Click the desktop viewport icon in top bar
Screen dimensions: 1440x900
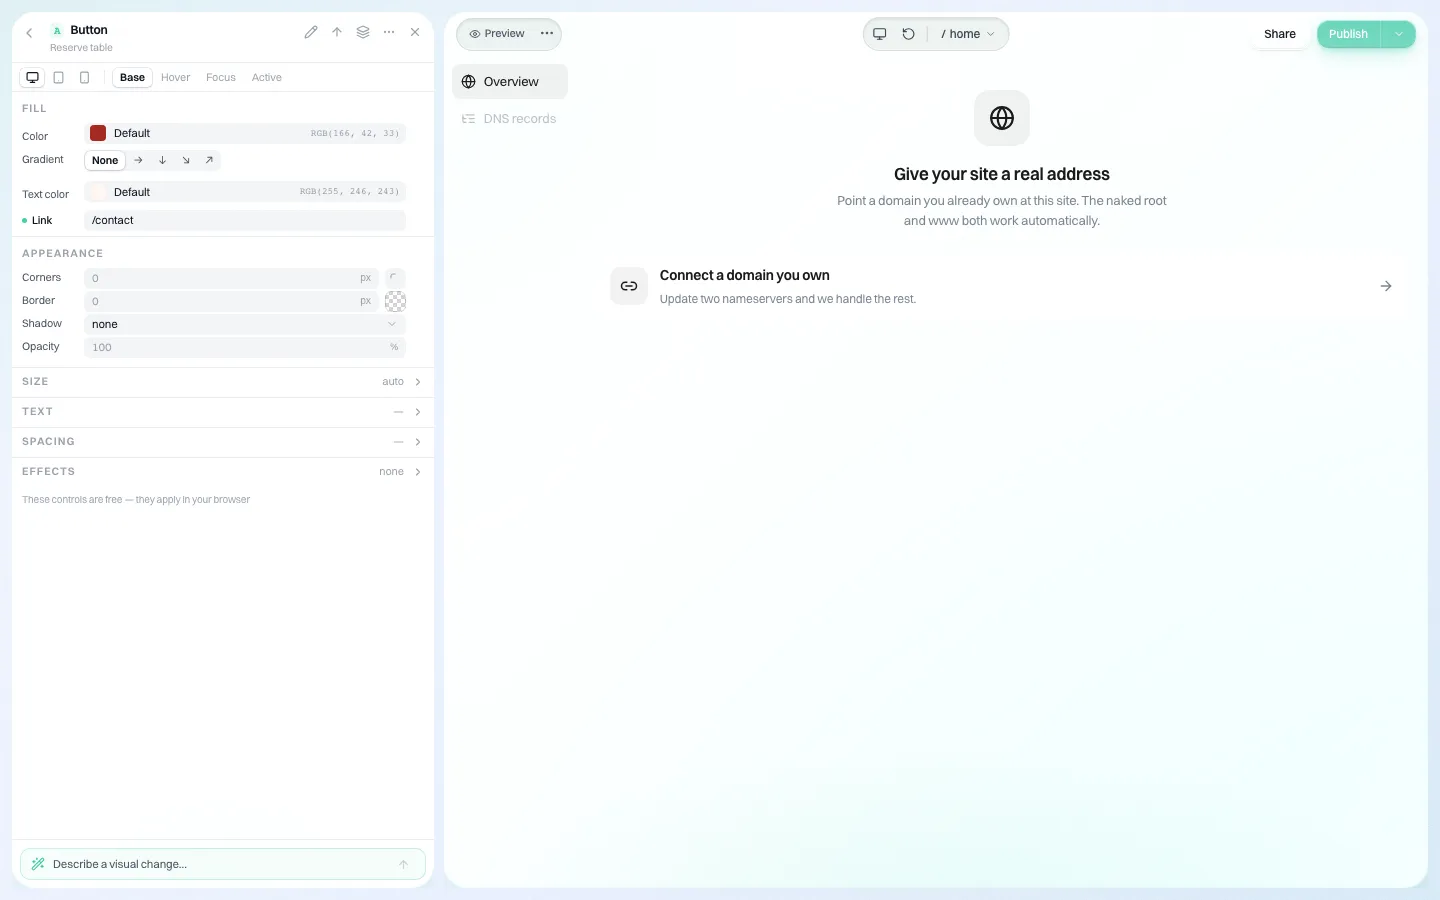pyautogui.click(x=880, y=34)
